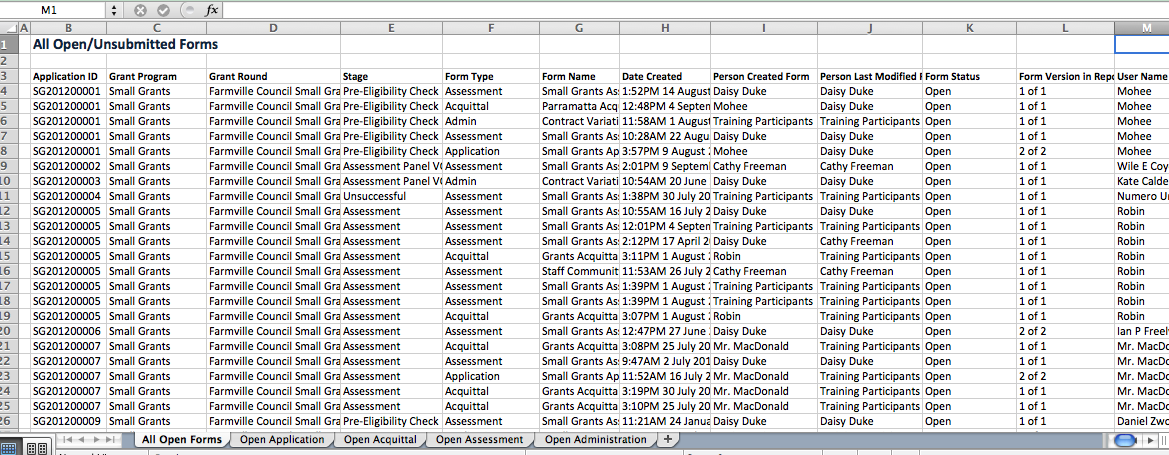
Task: Open the Open Application sheet tab
Action: tap(282, 440)
